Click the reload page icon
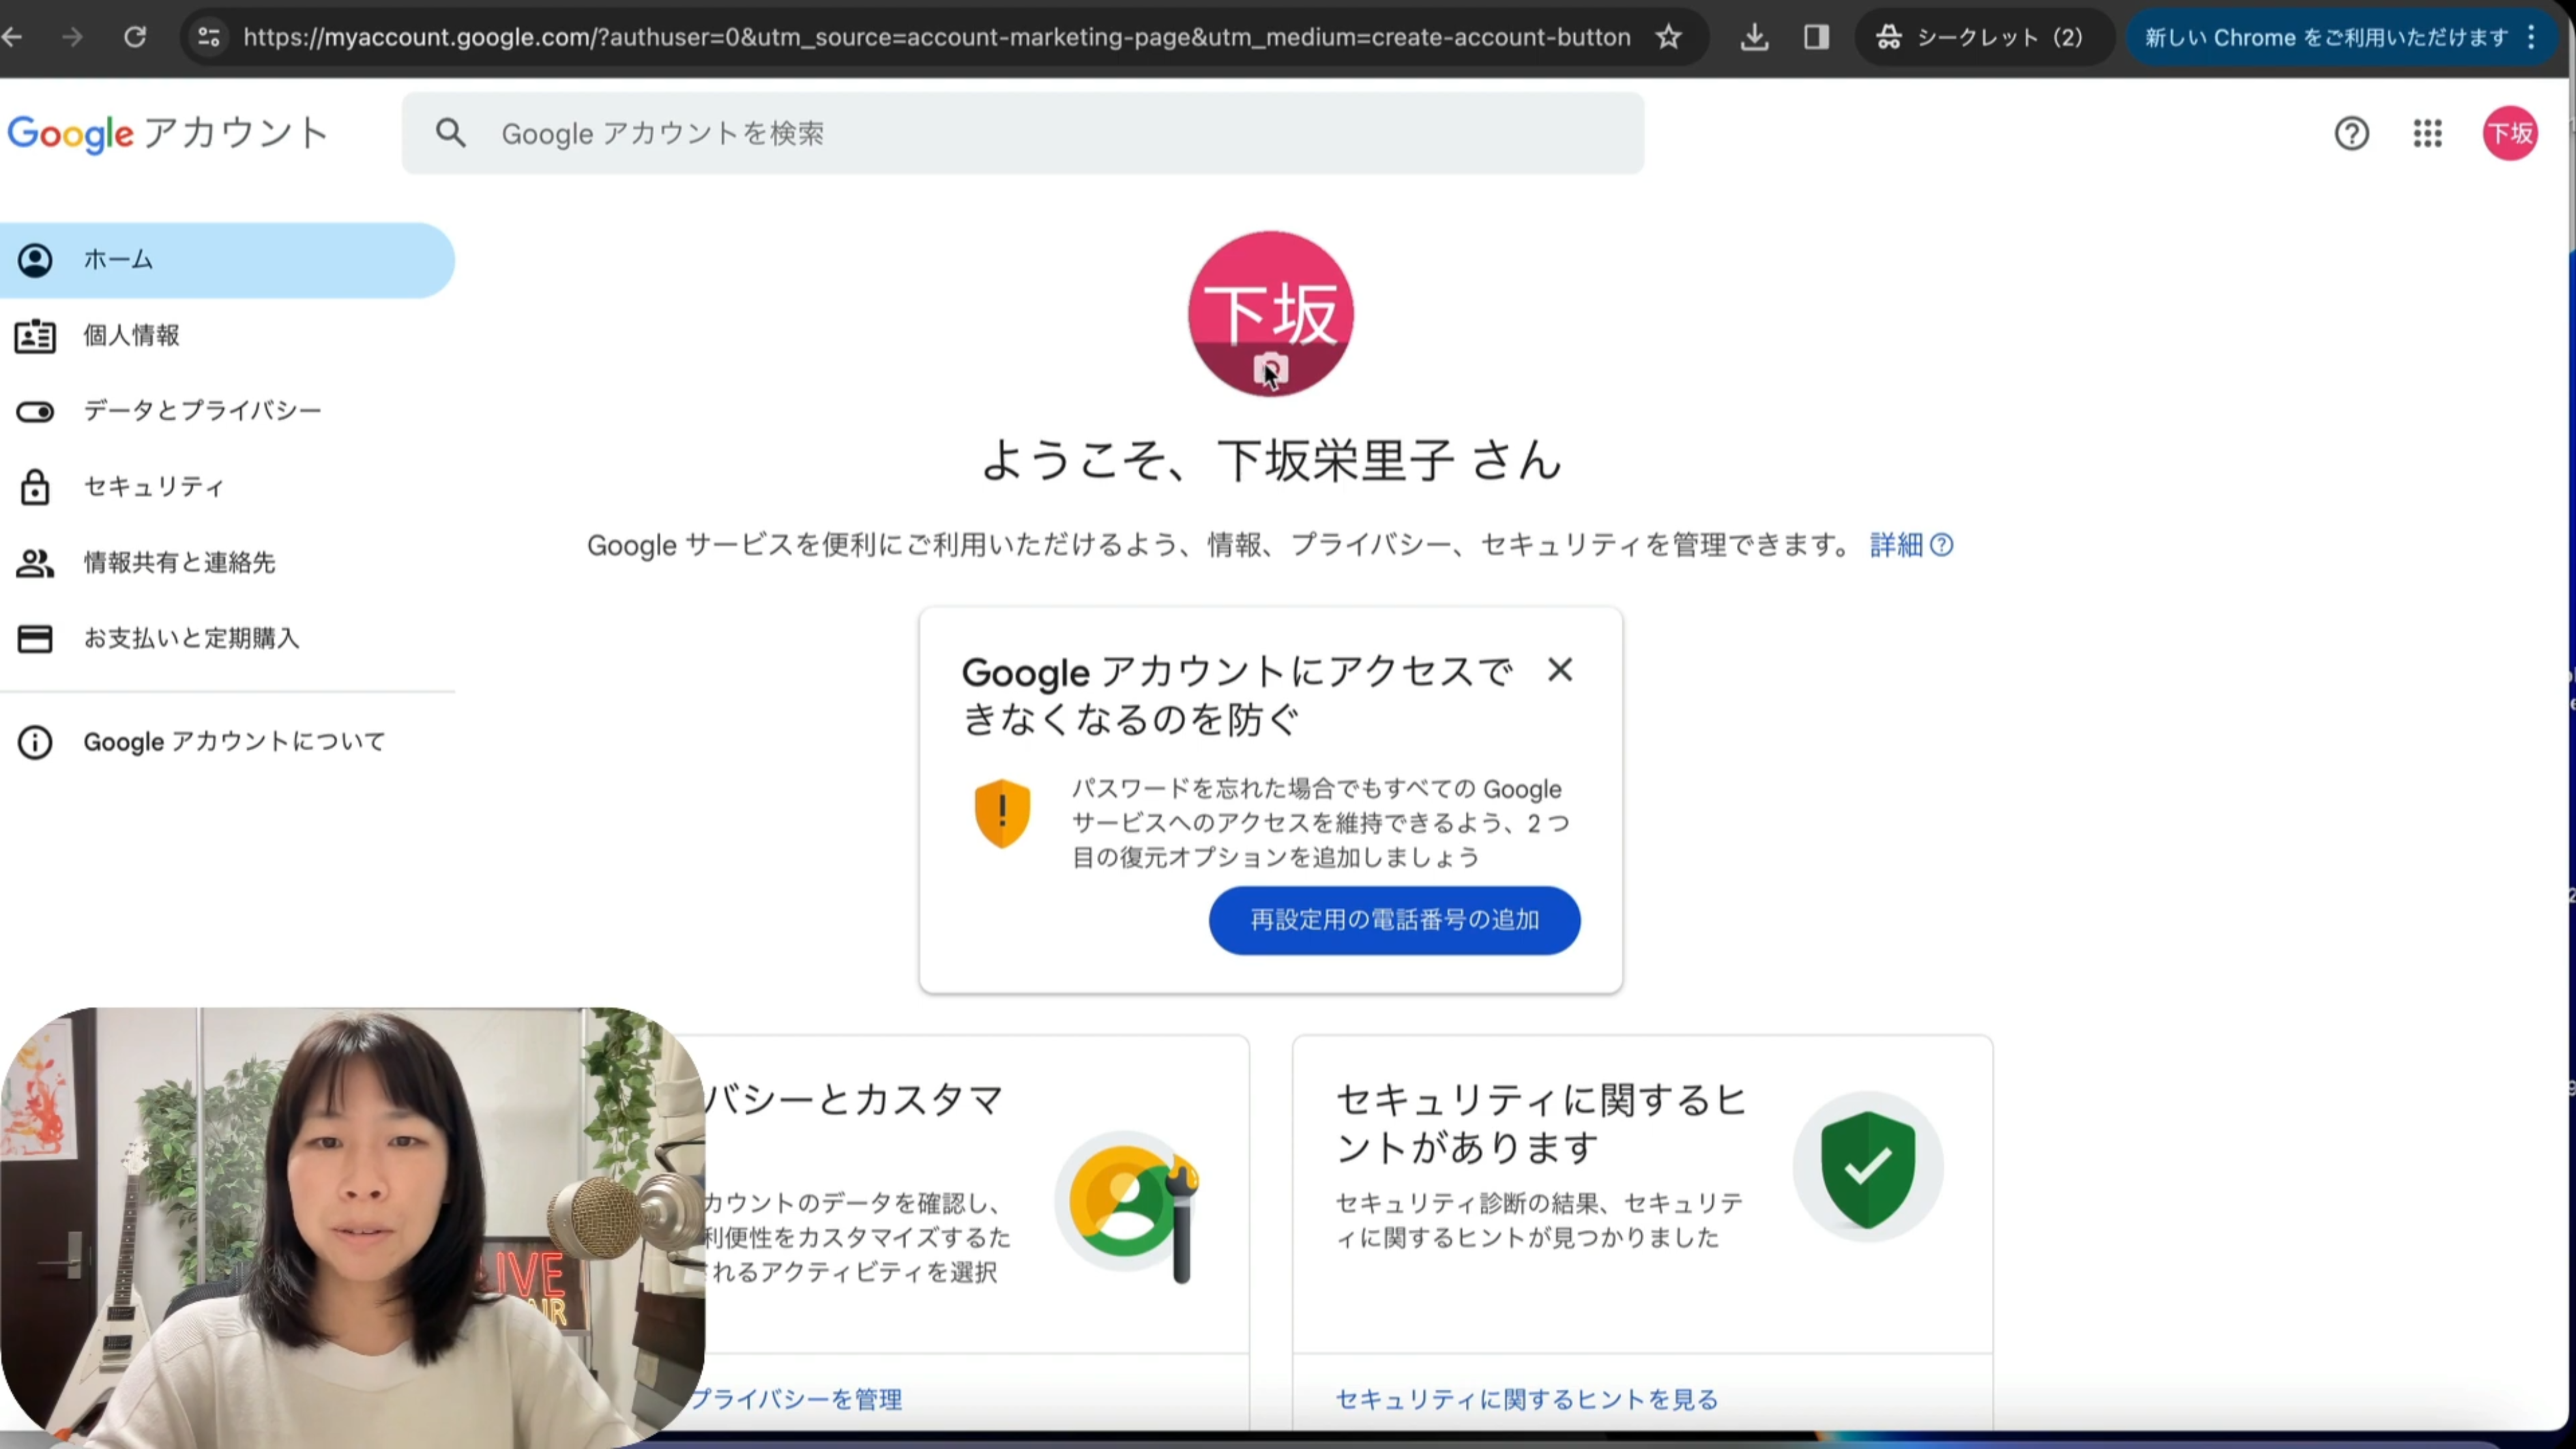The width and height of the screenshot is (2576, 1449). [x=135, y=37]
